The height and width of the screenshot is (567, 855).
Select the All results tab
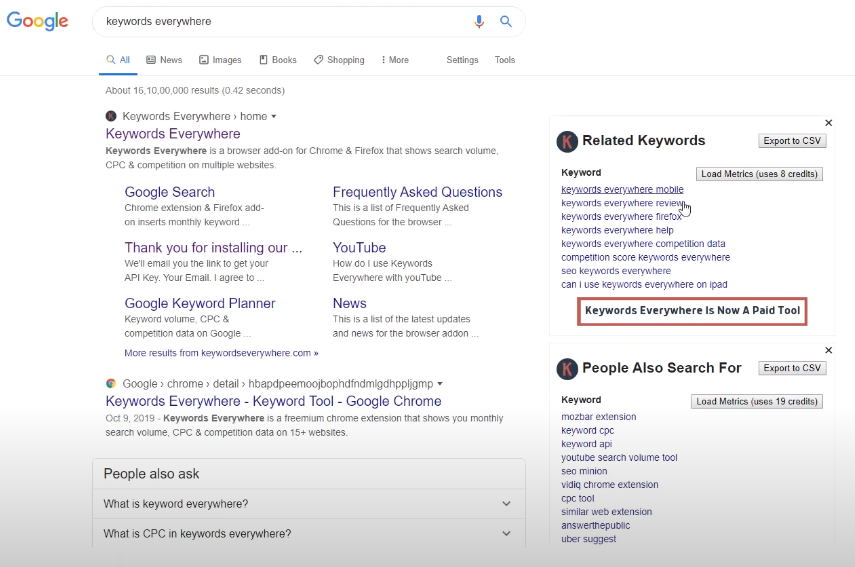pos(118,60)
